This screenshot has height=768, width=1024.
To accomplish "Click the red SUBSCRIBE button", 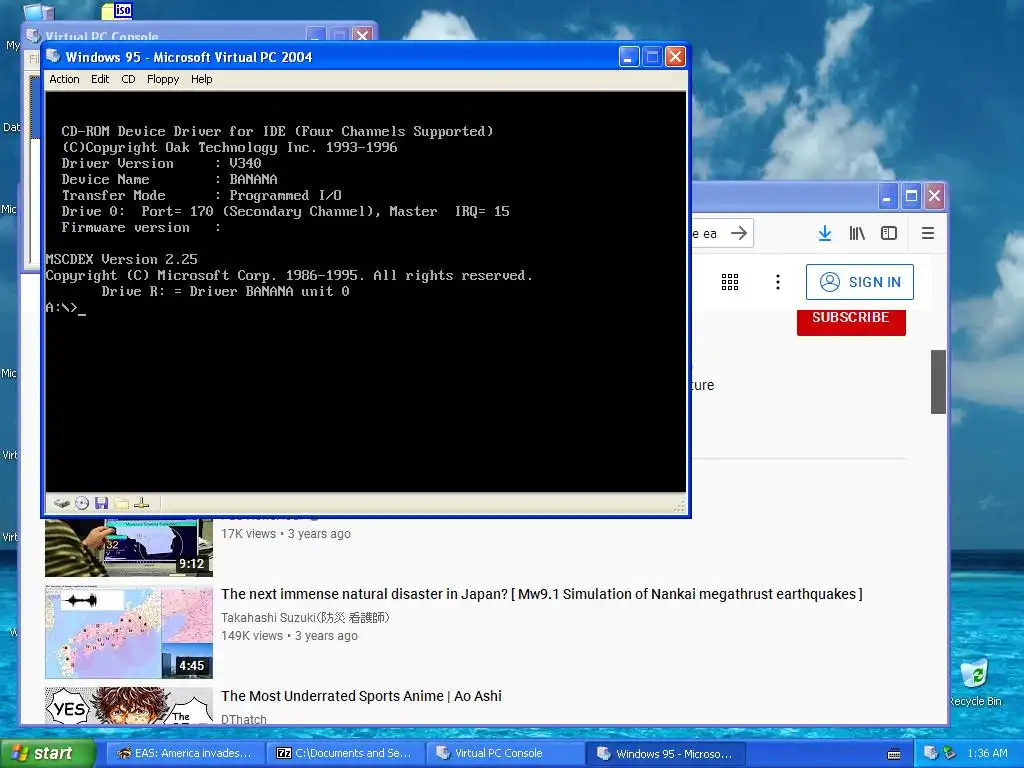I will [x=851, y=322].
